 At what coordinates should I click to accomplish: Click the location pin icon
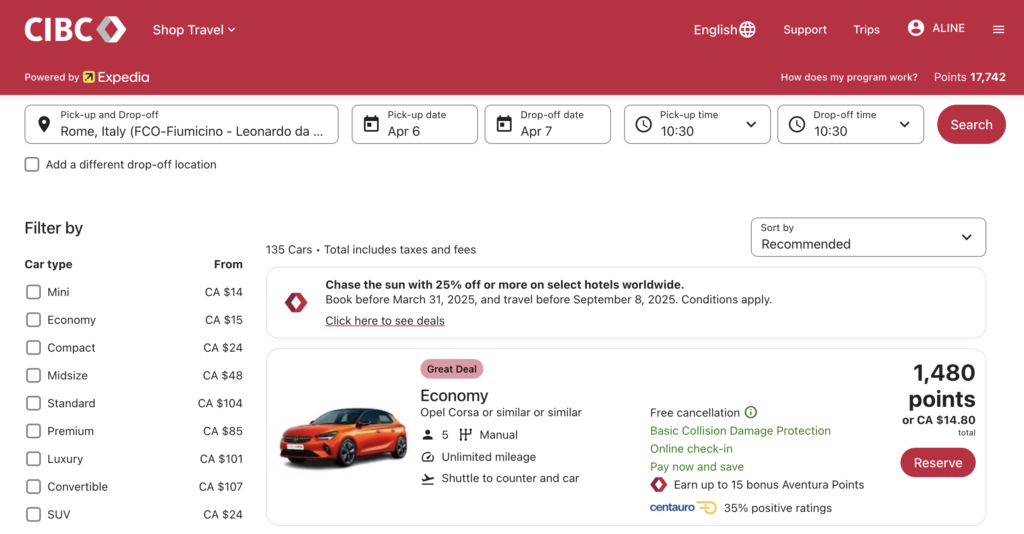click(44, 125)
